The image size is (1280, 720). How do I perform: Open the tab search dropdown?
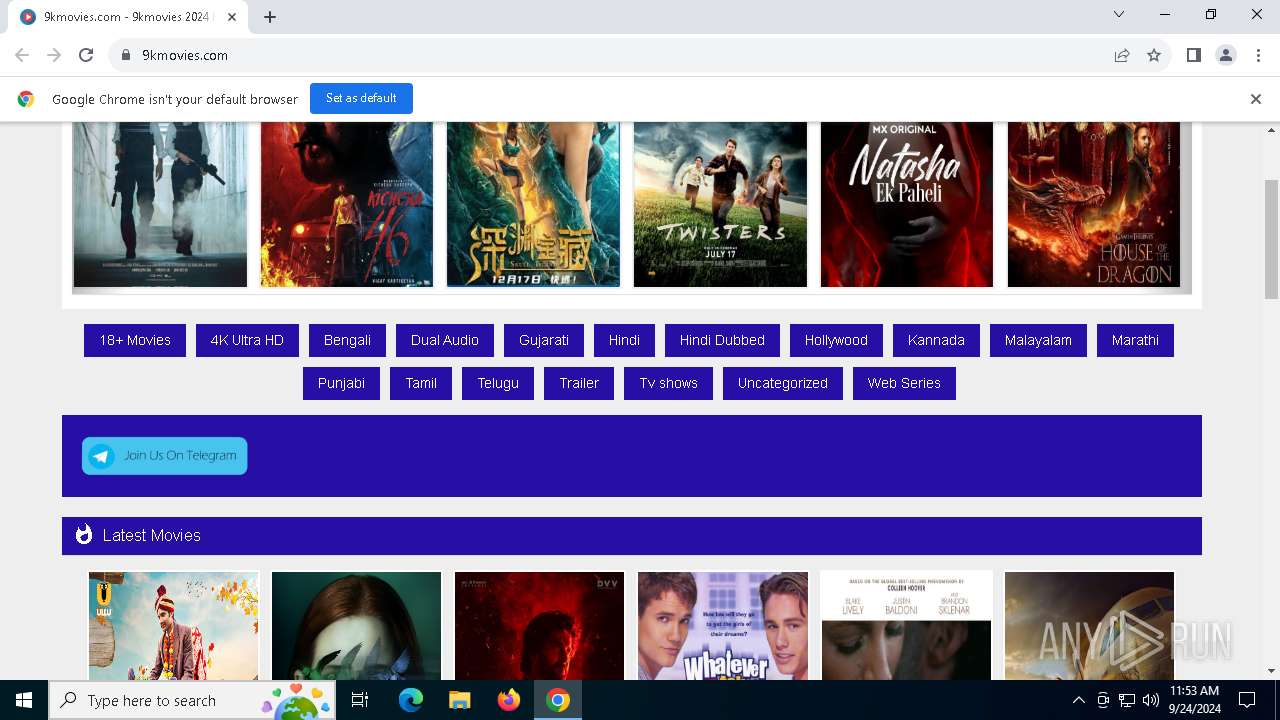point(1119,14)
